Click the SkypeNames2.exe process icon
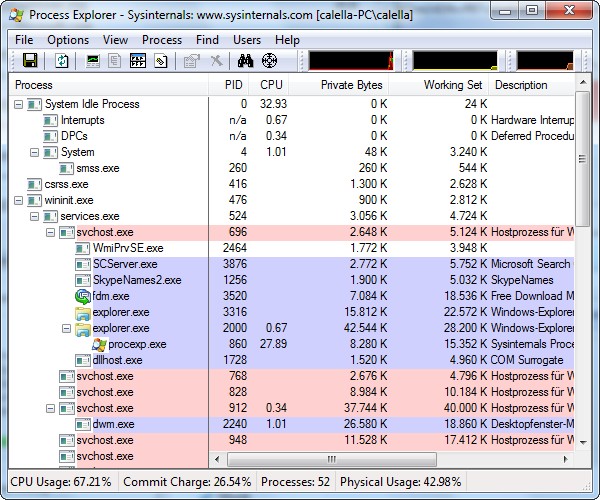Viewport: 600px width, 500px height. [83, 280]
